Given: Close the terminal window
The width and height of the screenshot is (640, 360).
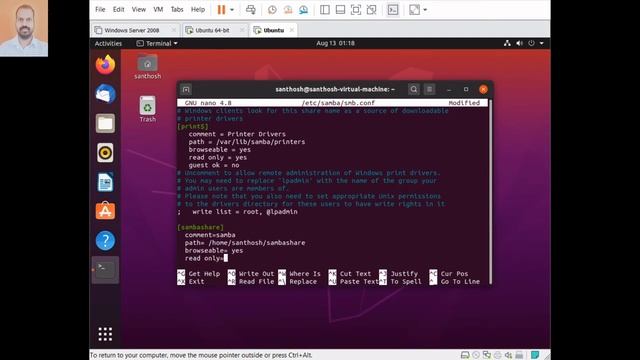Looking at the screenshot, I should pyautogui.click(x=483, y=89).
